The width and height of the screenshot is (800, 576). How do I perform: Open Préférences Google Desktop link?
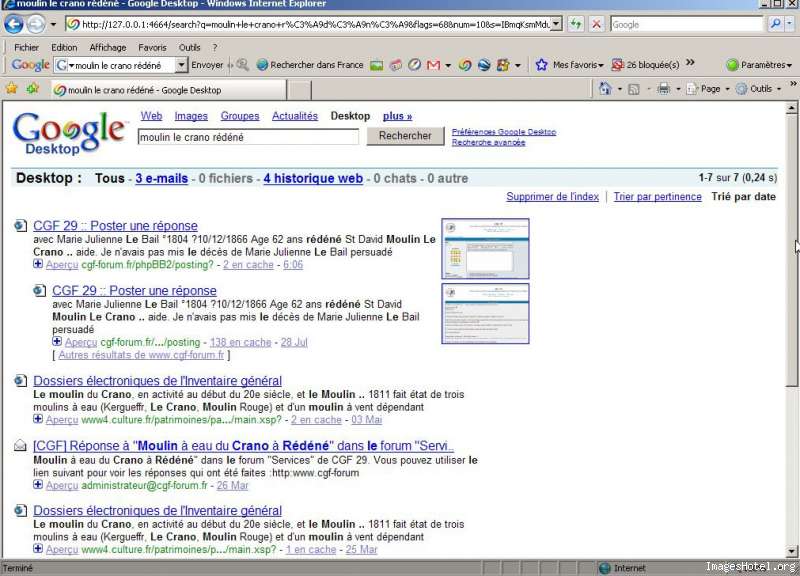pos(504,132)
